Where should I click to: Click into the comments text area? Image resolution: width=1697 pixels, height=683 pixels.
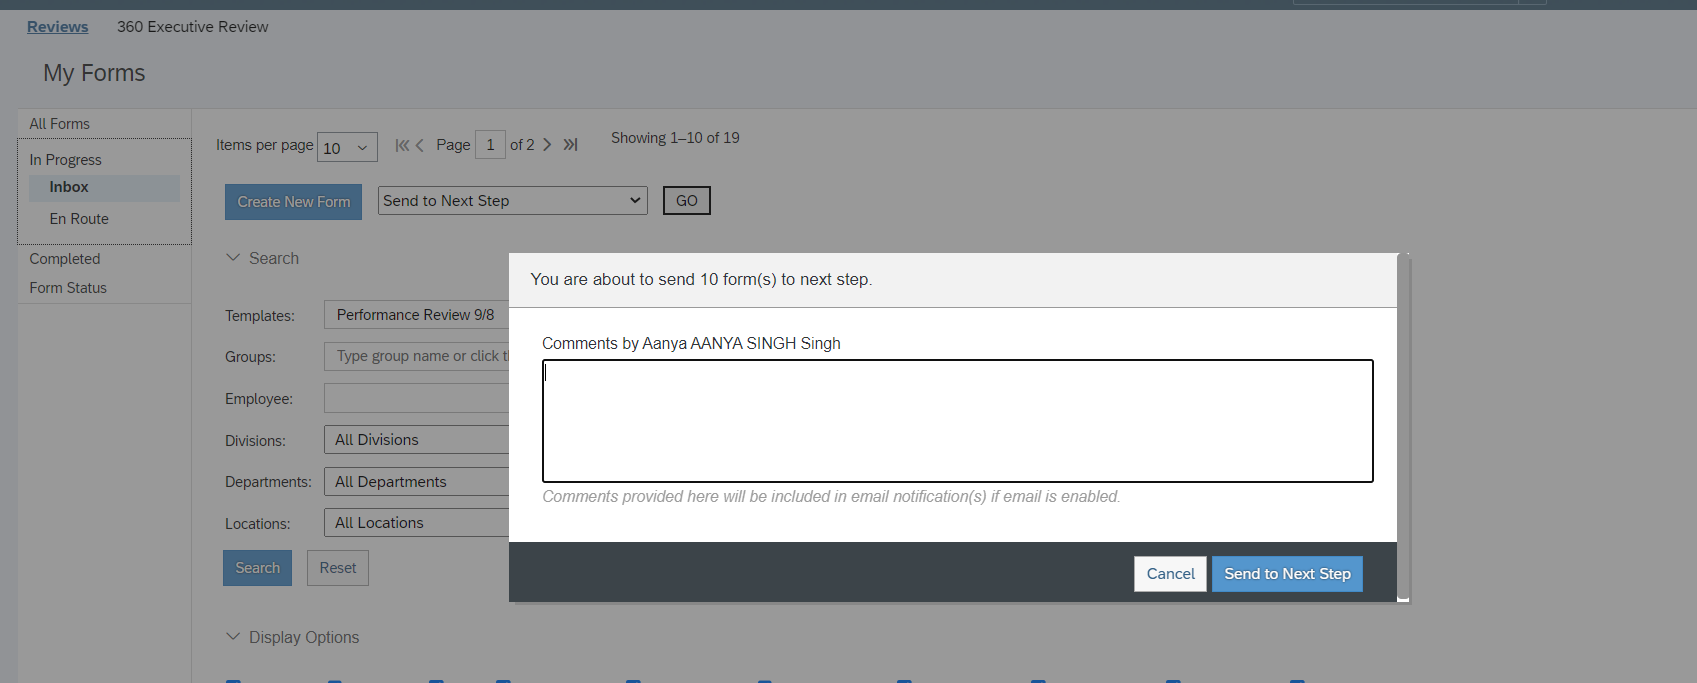point(958,421)
